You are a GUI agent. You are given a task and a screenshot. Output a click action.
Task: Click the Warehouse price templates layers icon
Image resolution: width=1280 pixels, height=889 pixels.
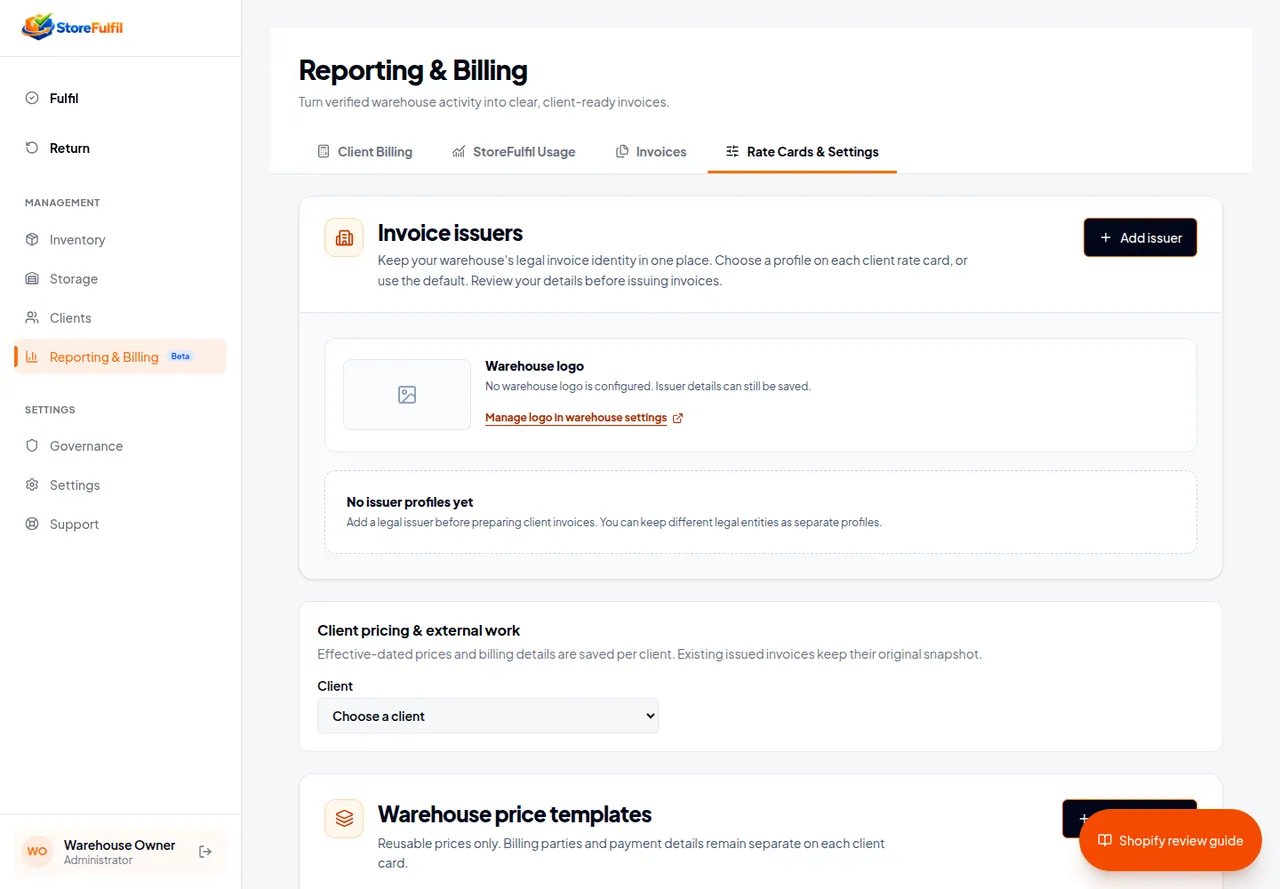coord(344,819)
